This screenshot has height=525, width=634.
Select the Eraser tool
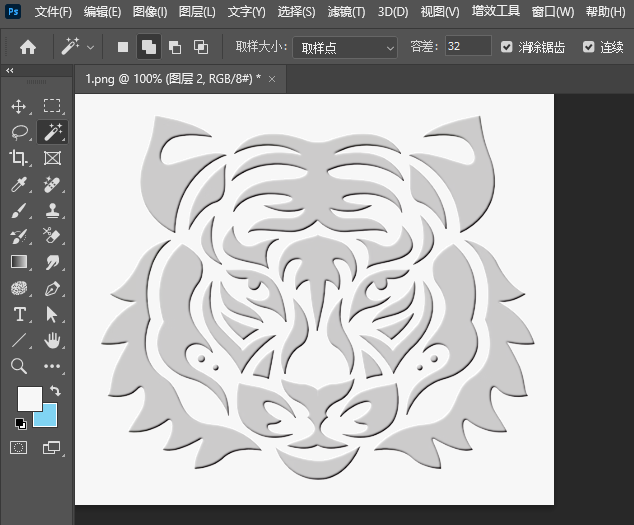52,236
